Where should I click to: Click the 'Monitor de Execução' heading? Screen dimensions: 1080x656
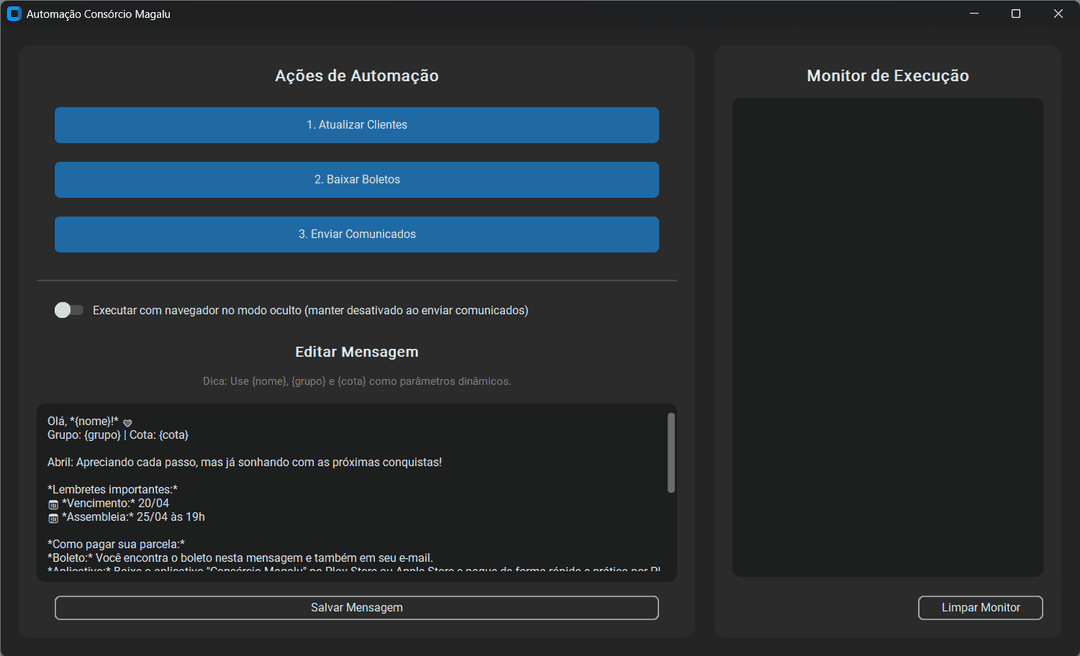888,76
